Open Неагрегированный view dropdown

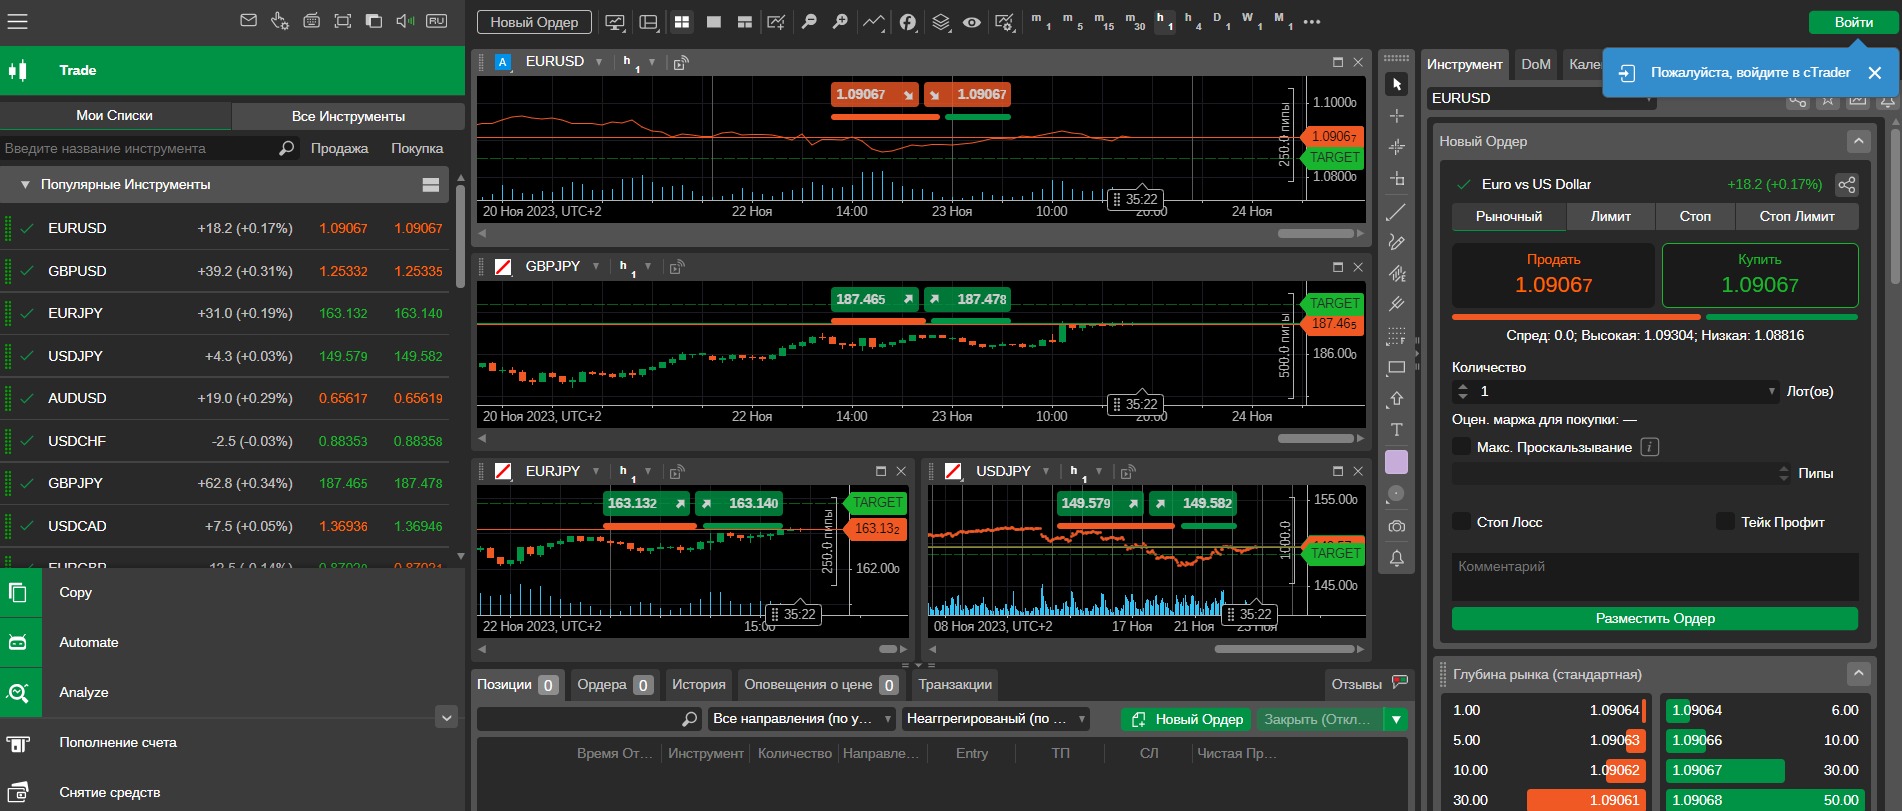point(996,719)
